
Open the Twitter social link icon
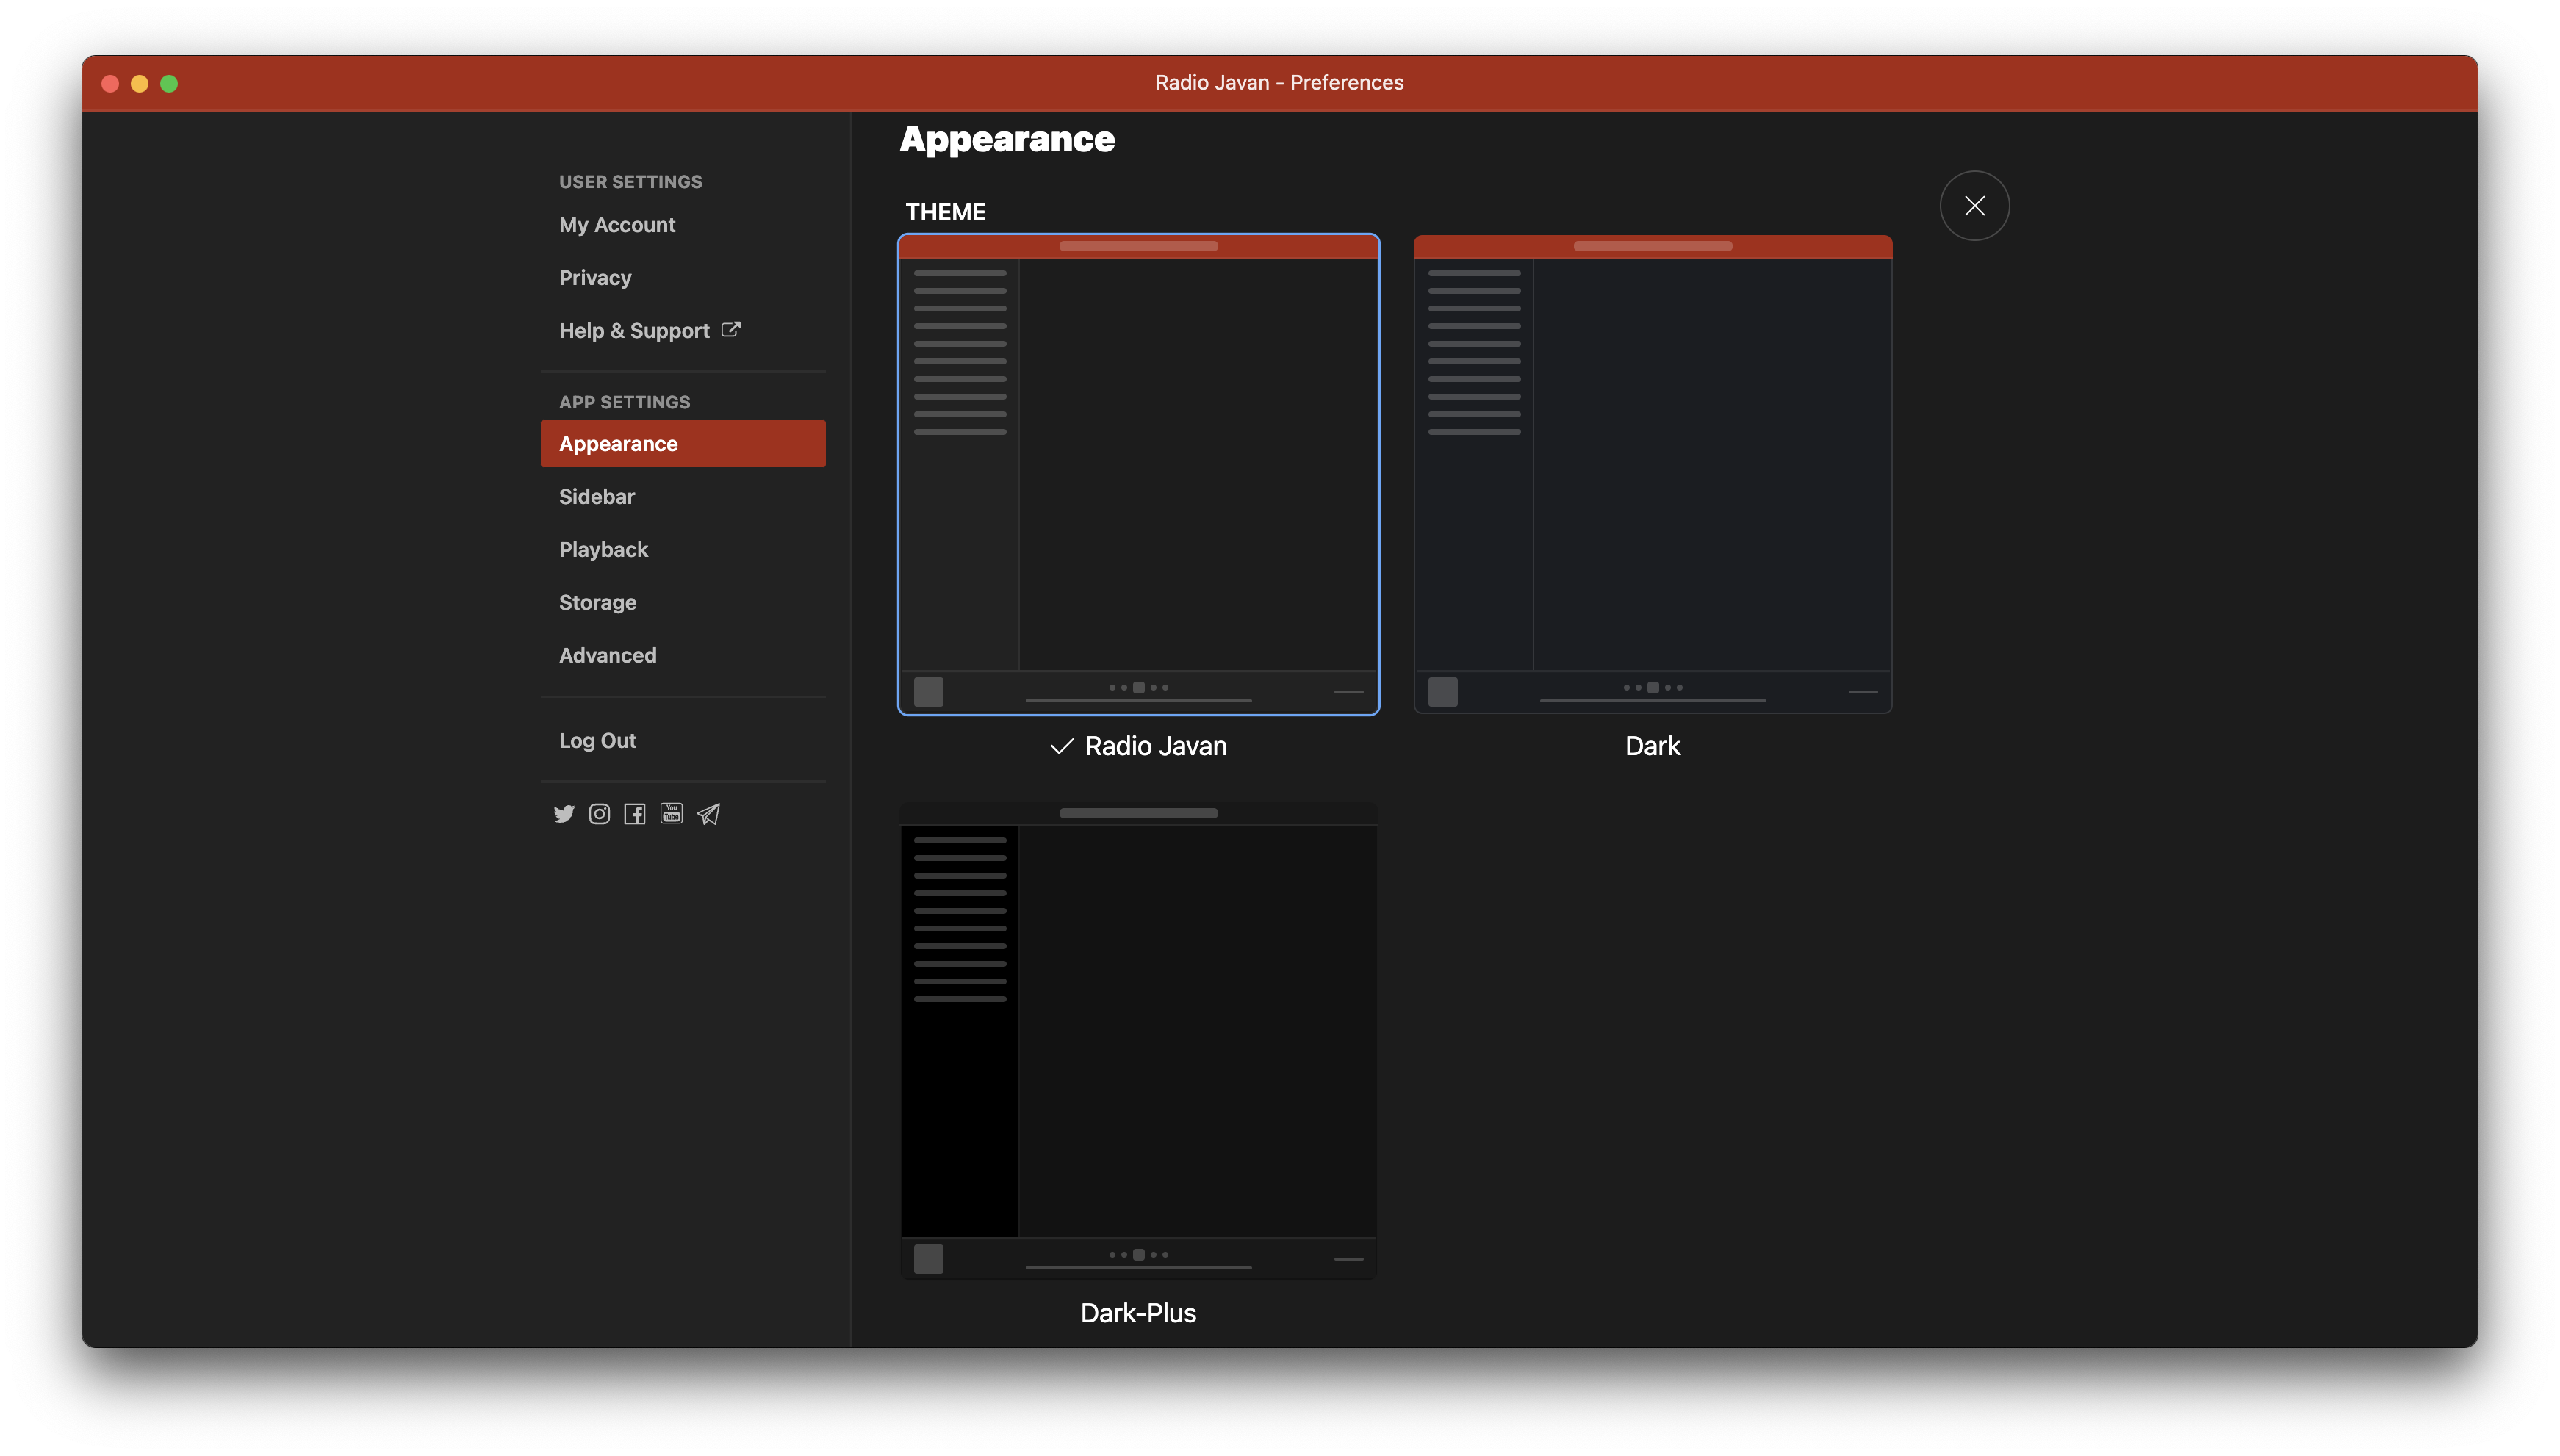[564, 814]
